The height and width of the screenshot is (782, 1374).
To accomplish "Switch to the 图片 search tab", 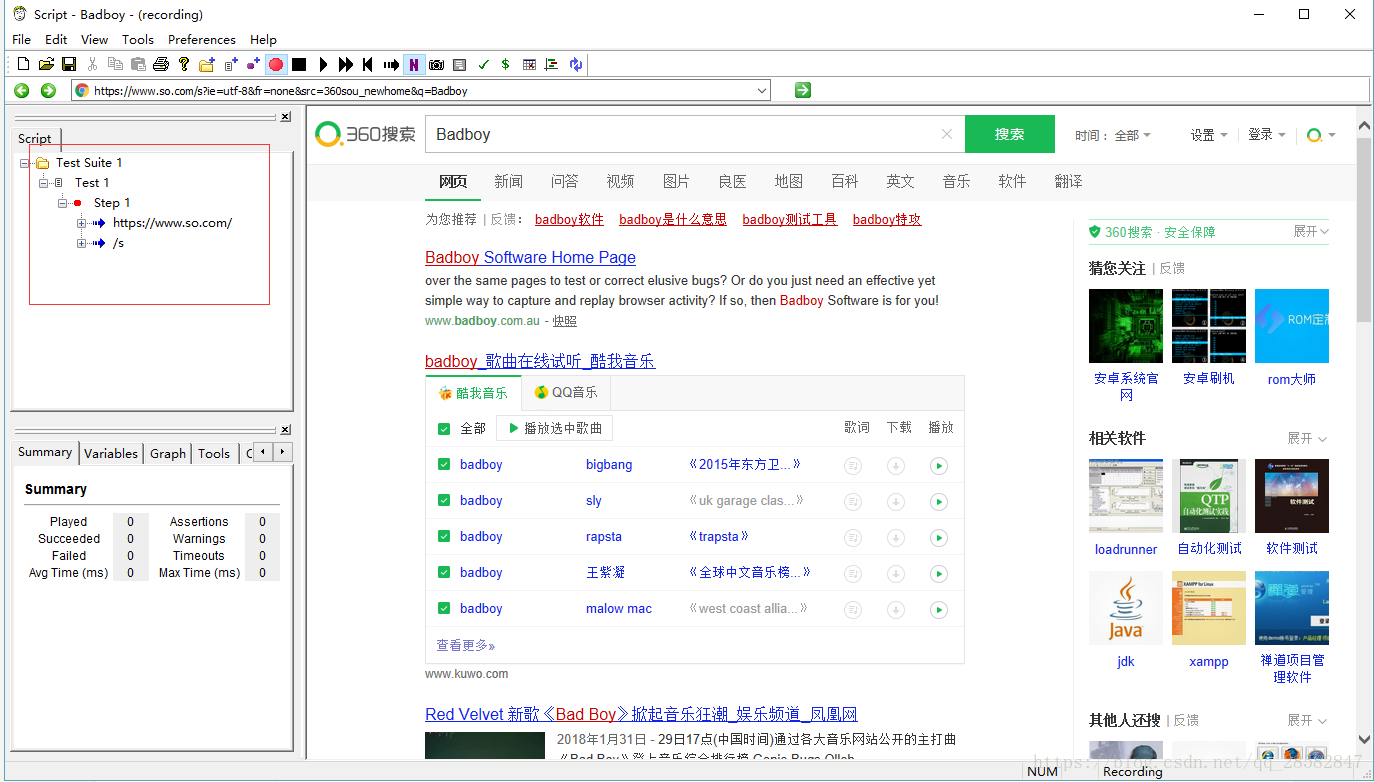I will point(676,181).
